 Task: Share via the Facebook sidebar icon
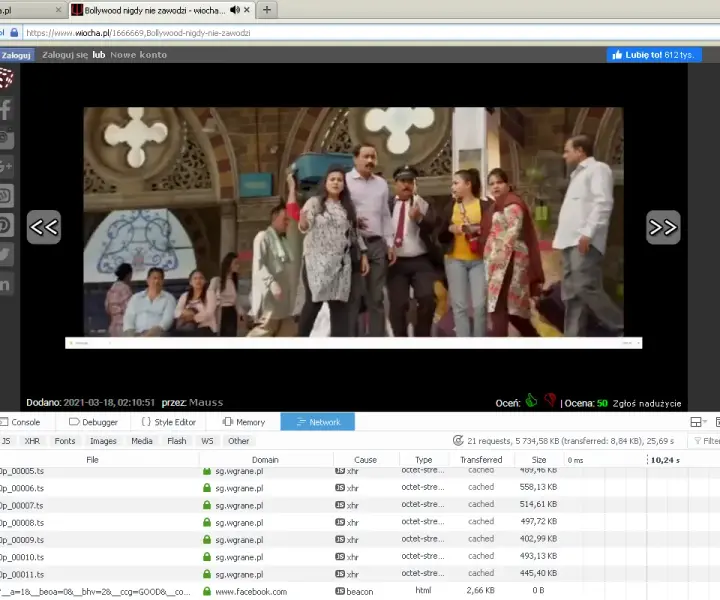[6, 109]
